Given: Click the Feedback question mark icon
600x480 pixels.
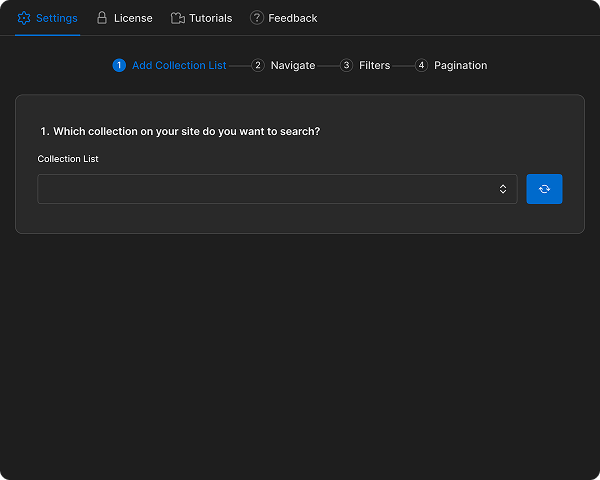Looking at the screenshot, I should click(x=257, y=18).
